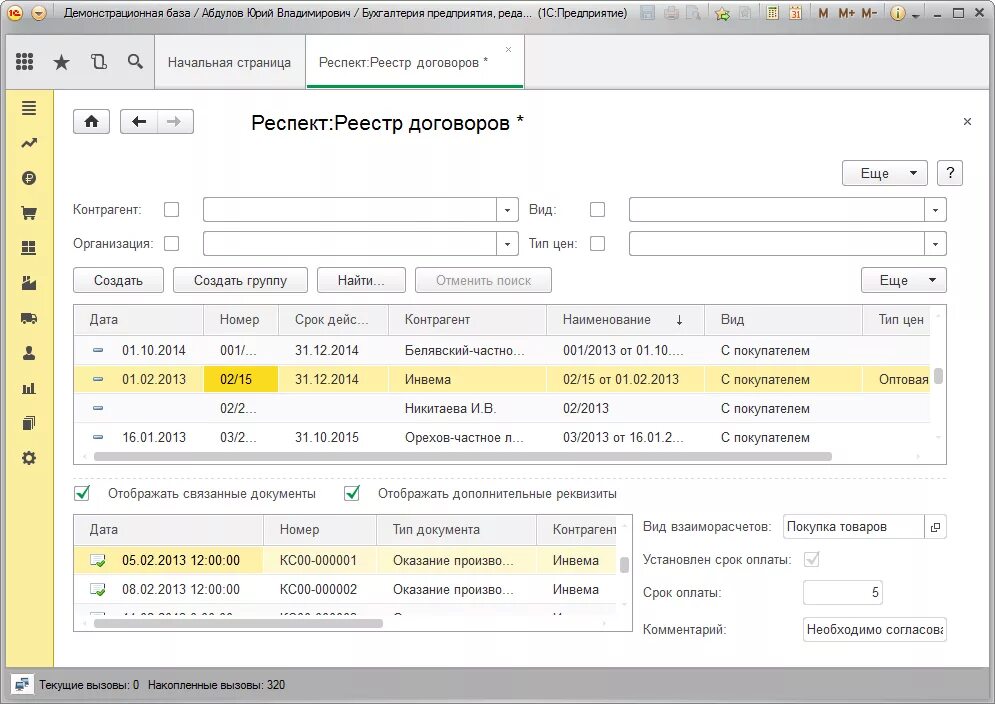The height and width of the screenshot is (704, 995).
Task: Click the M+ memory add button
Action: tap(846, 13)
